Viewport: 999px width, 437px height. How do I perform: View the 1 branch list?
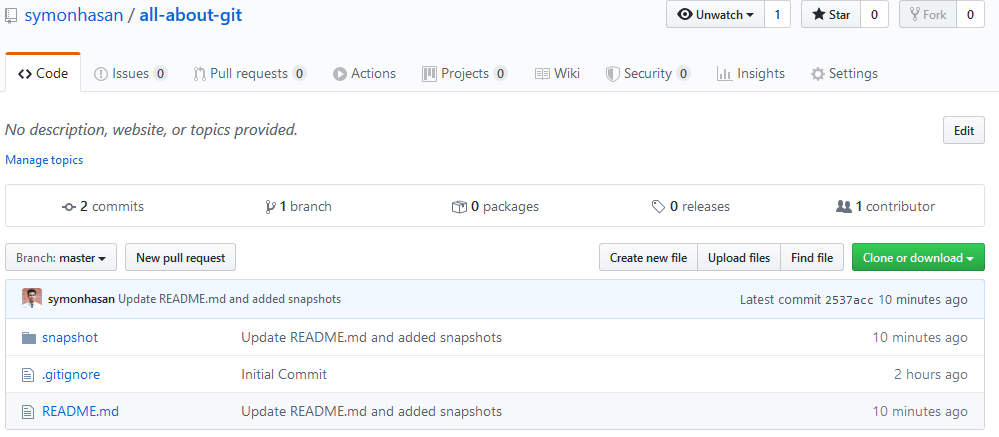pyautogui.click(x=298, y=206)
